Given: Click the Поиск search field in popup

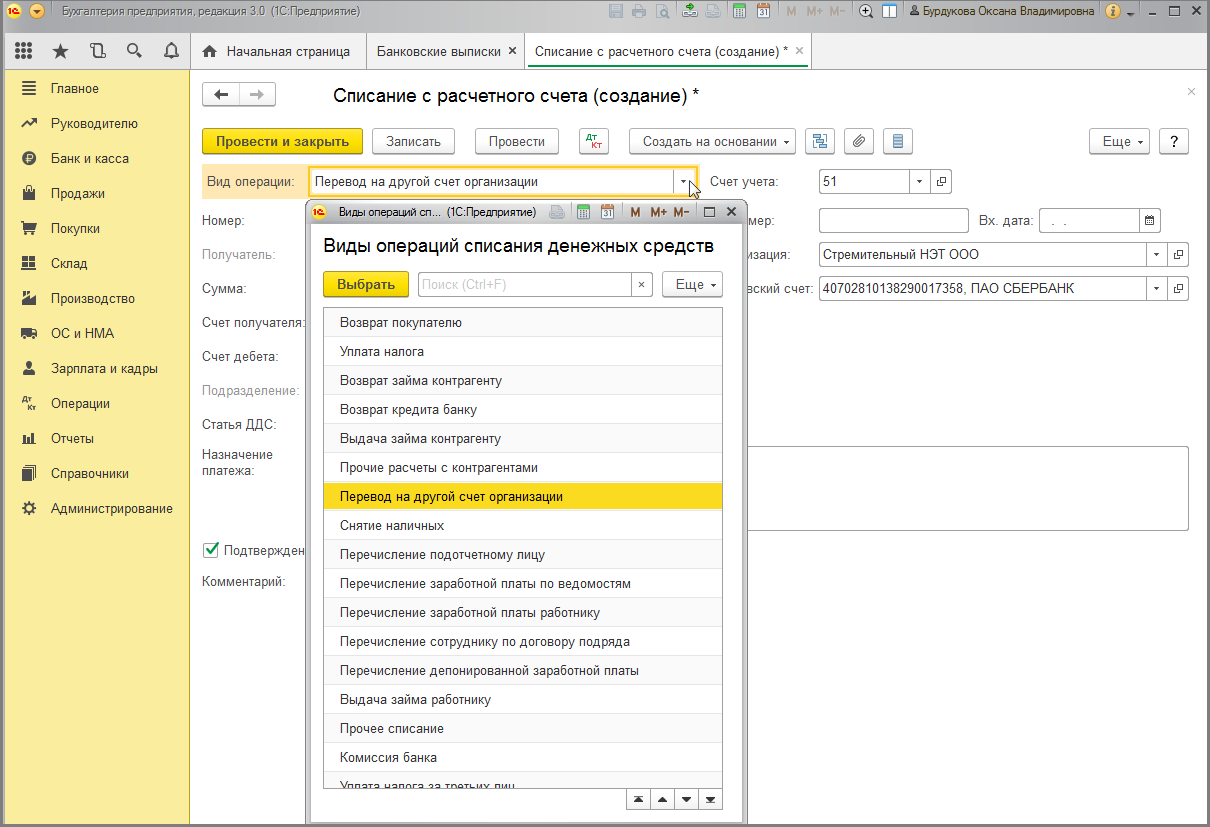Looking at the screenshot, I should click(x=525, y=285).
